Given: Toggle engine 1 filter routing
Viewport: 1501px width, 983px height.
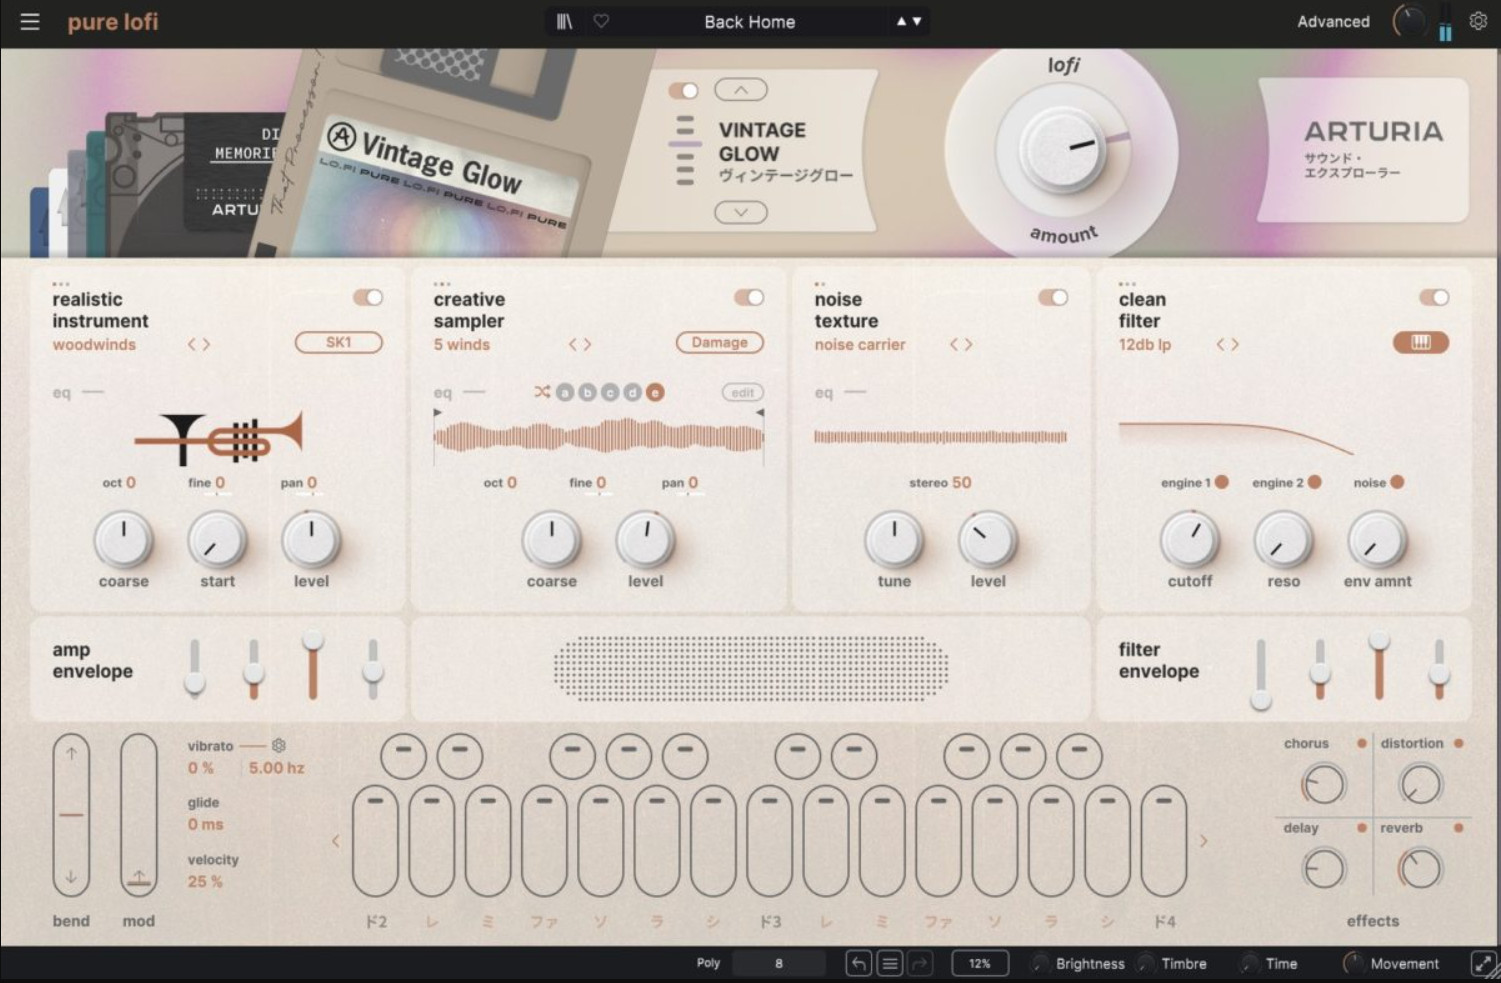Looking at the screenshot, I should 1222,482.
